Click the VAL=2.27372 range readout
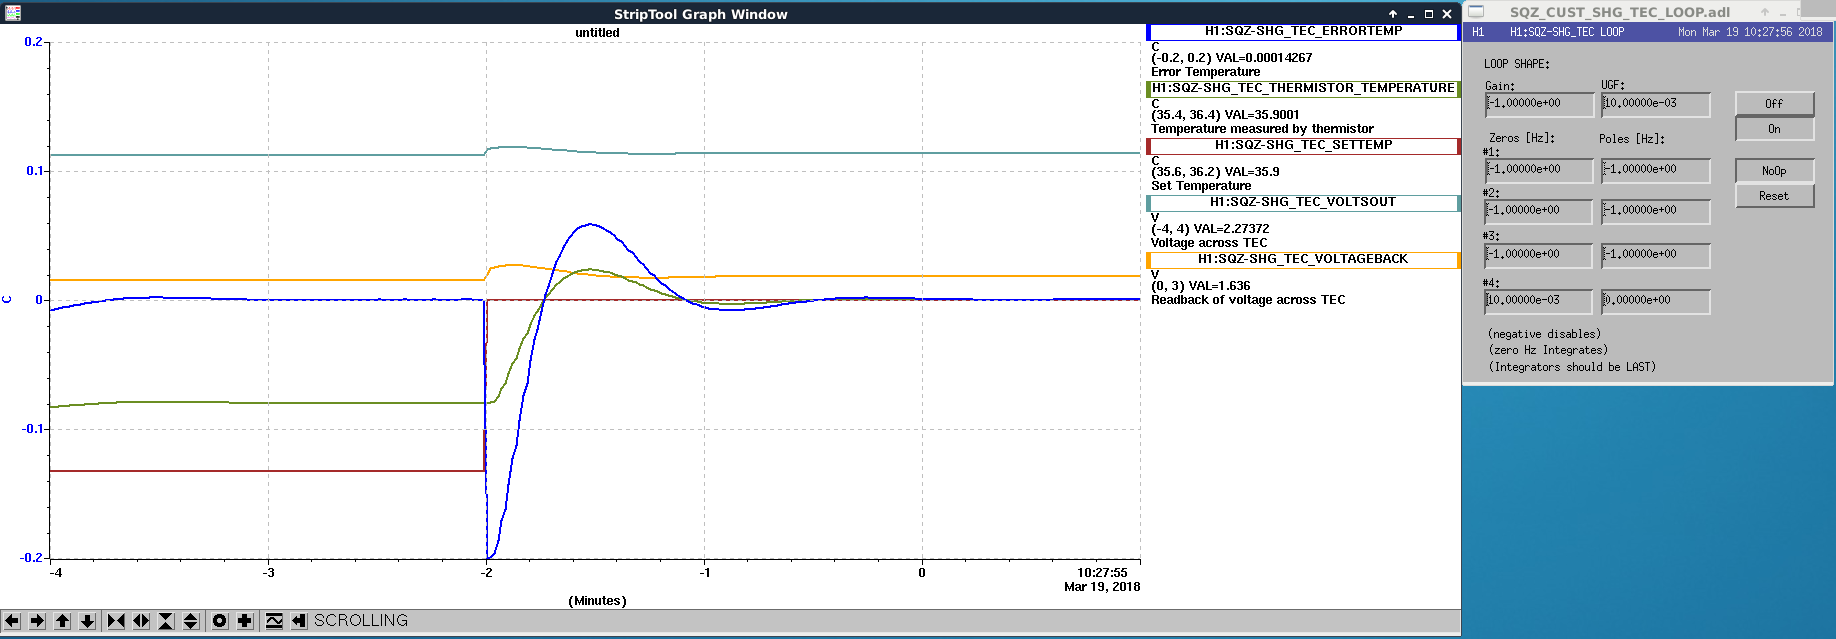 coord(1210,229)
